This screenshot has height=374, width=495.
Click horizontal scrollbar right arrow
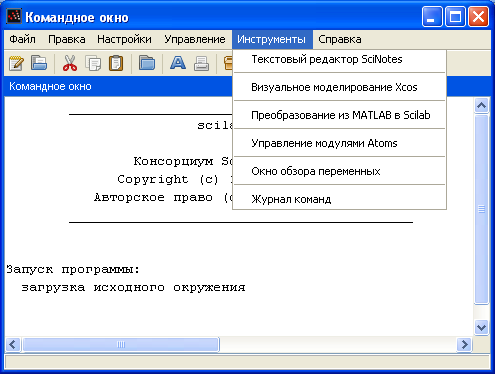pos(464,344)
